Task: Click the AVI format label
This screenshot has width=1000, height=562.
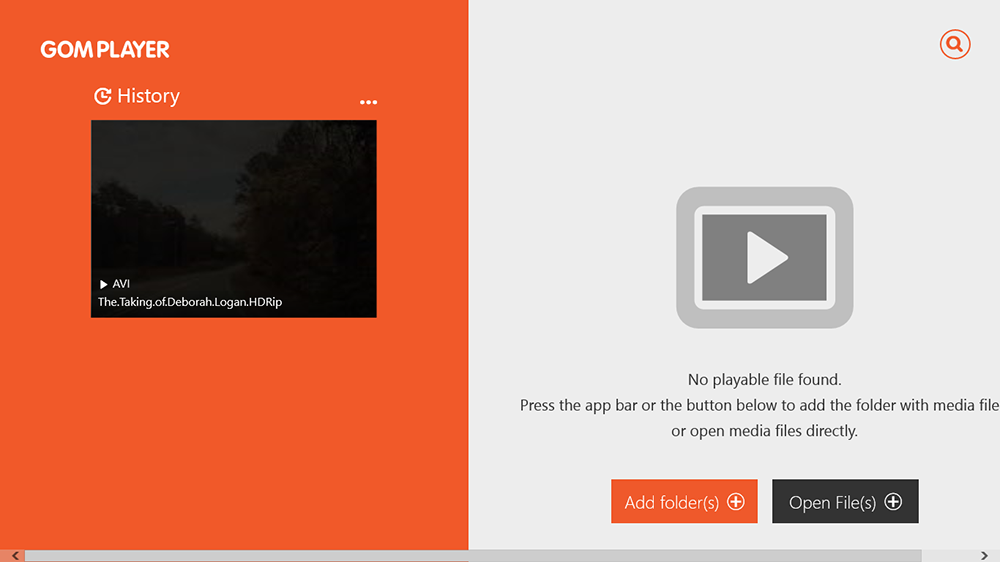Action: 121,284
